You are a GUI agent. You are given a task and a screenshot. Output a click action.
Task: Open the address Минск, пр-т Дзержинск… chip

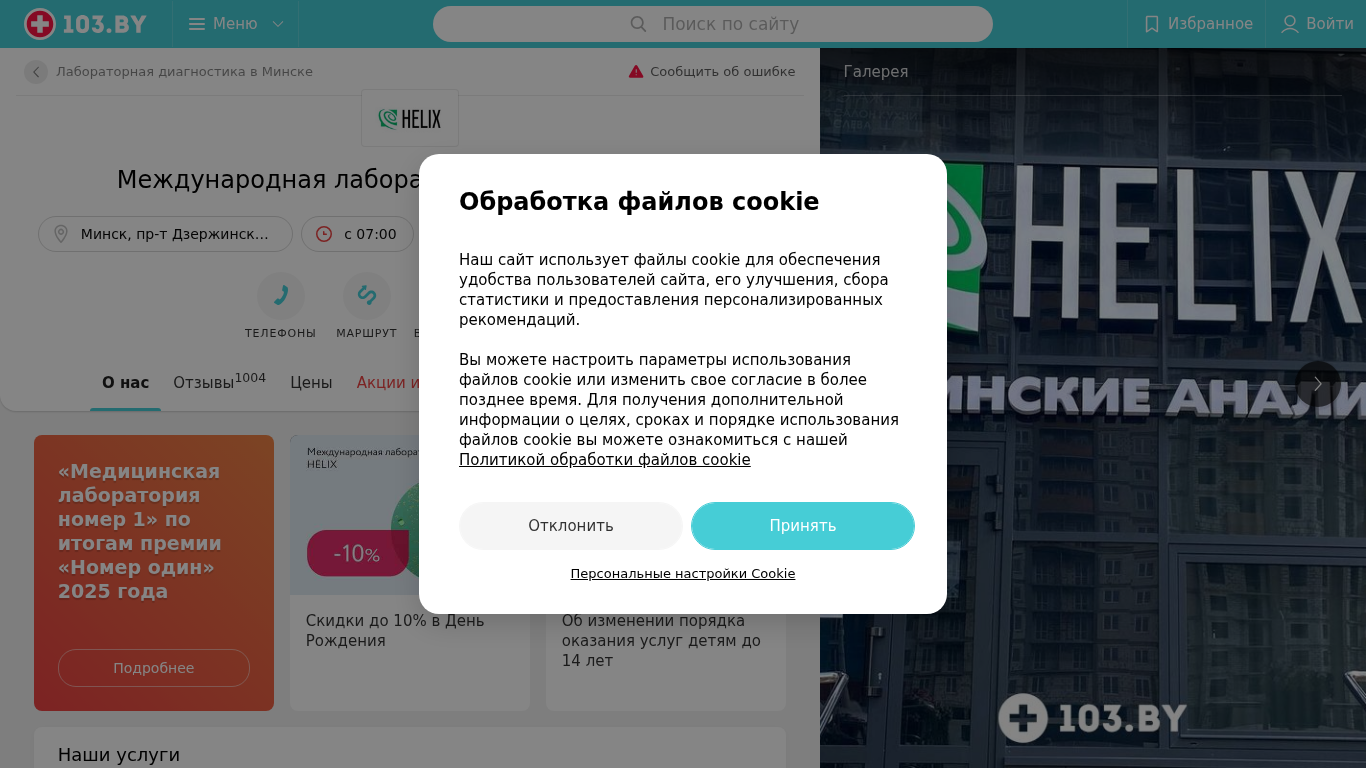165,234
